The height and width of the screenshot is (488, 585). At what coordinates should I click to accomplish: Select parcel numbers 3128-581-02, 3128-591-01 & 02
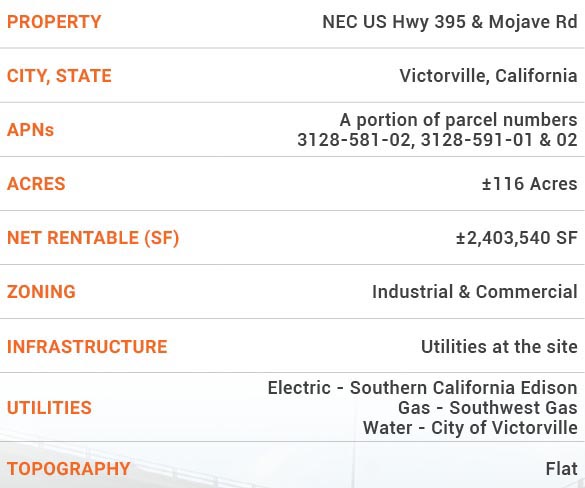(x=437, y=140)
